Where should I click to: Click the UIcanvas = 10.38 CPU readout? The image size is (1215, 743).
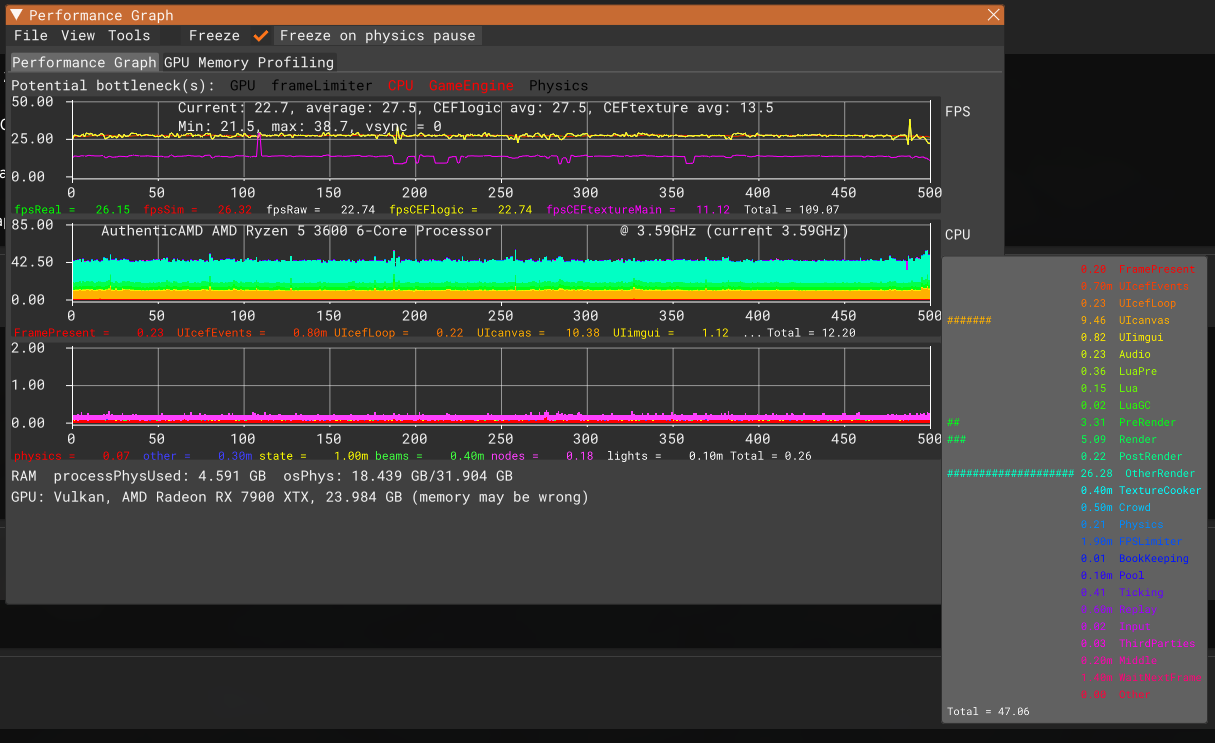pyautogui.click(x=538, y=333)
